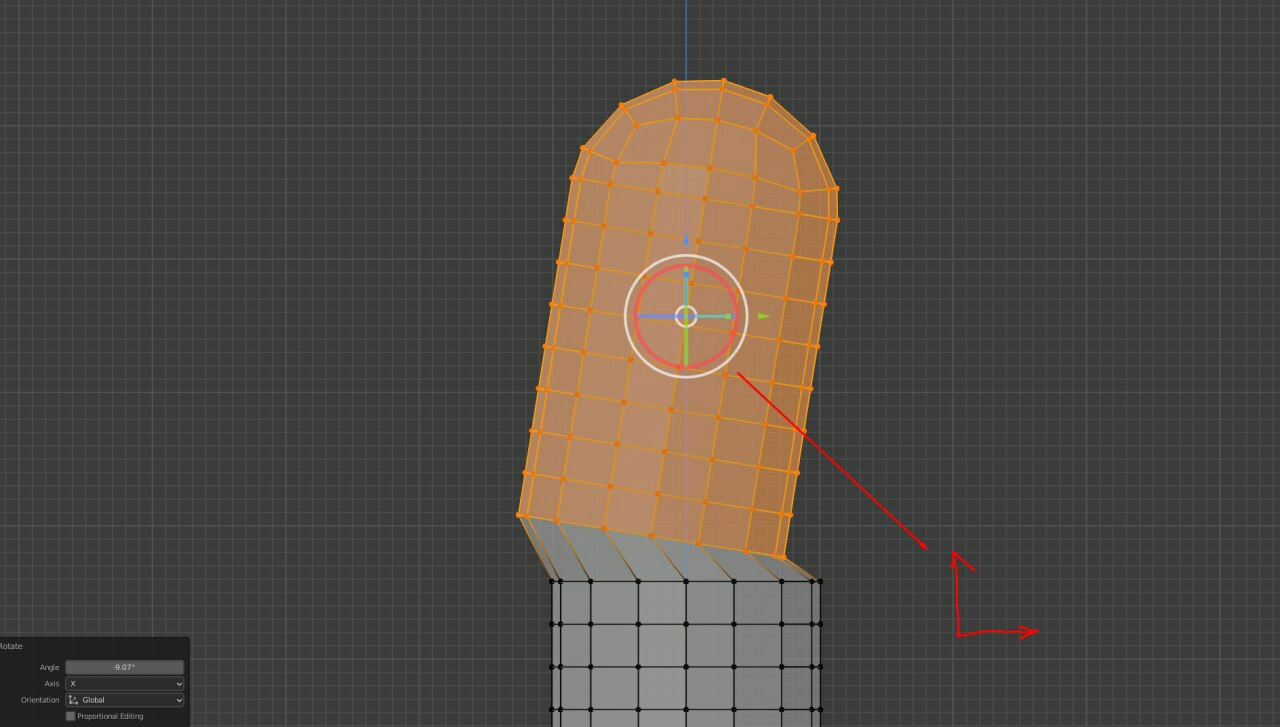The height and width of the screenshot is (727, 1280).
Task: Enable the Proportional Editing checkbox
Action: 70,716
